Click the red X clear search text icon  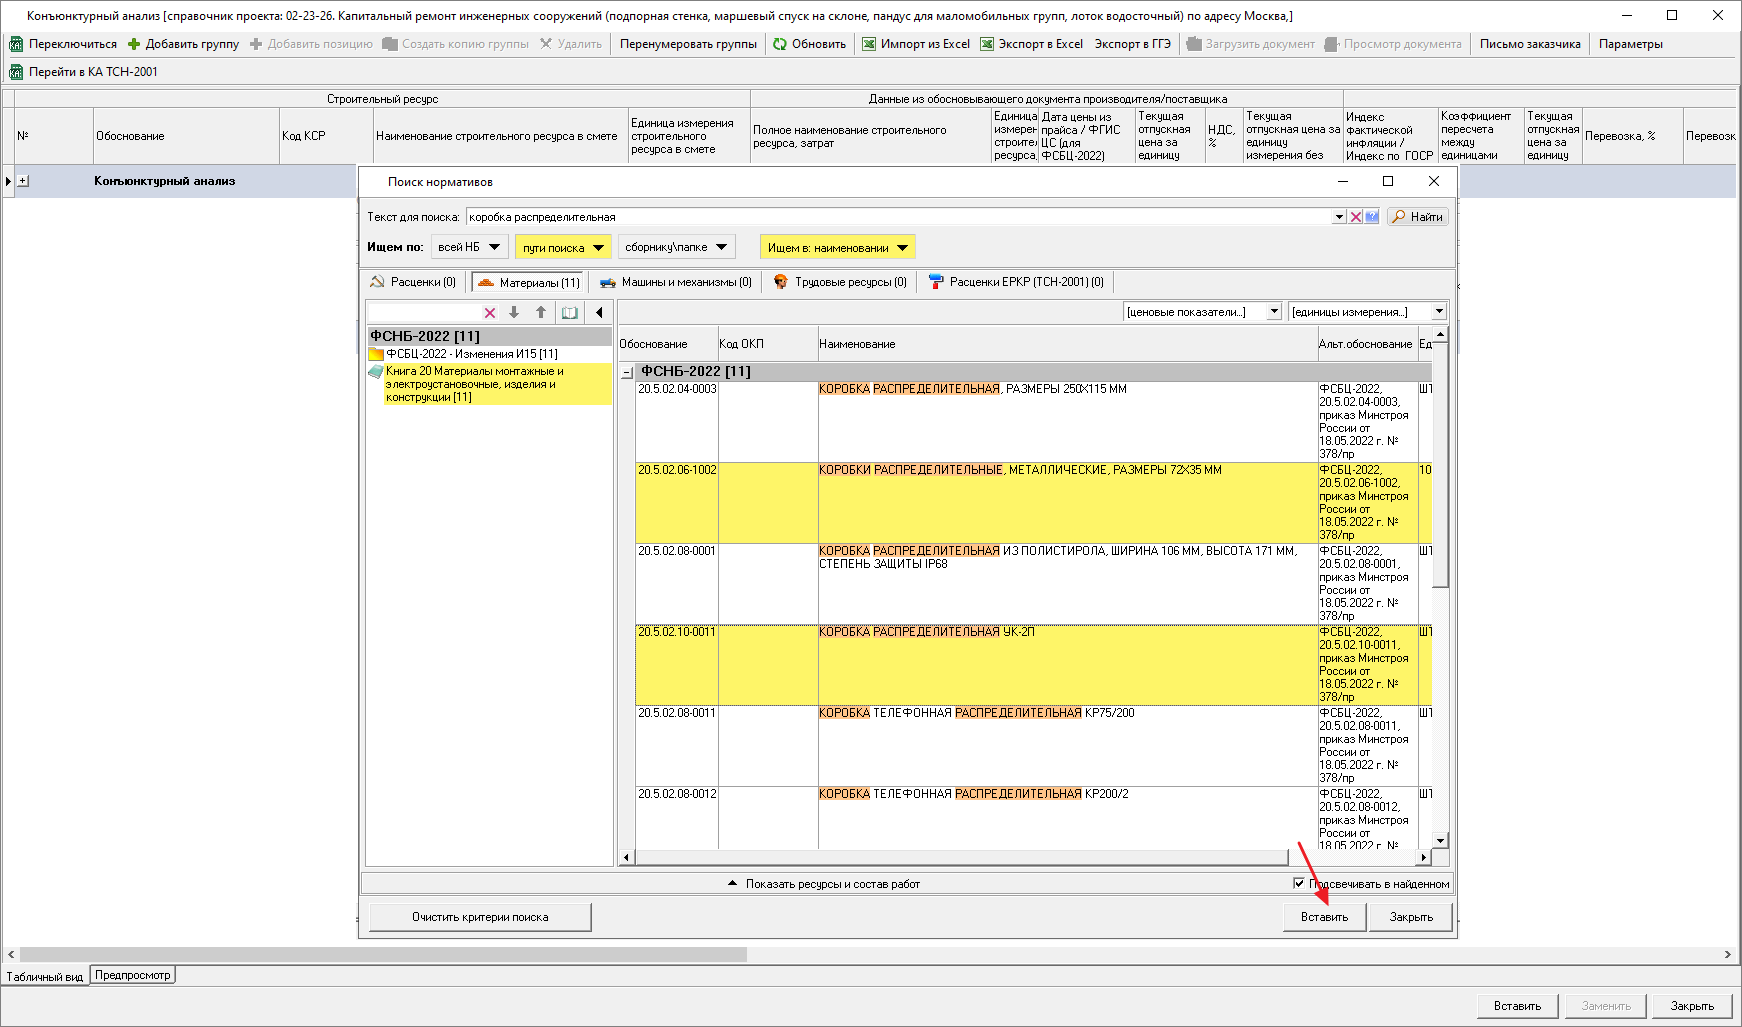point(1356,217)
